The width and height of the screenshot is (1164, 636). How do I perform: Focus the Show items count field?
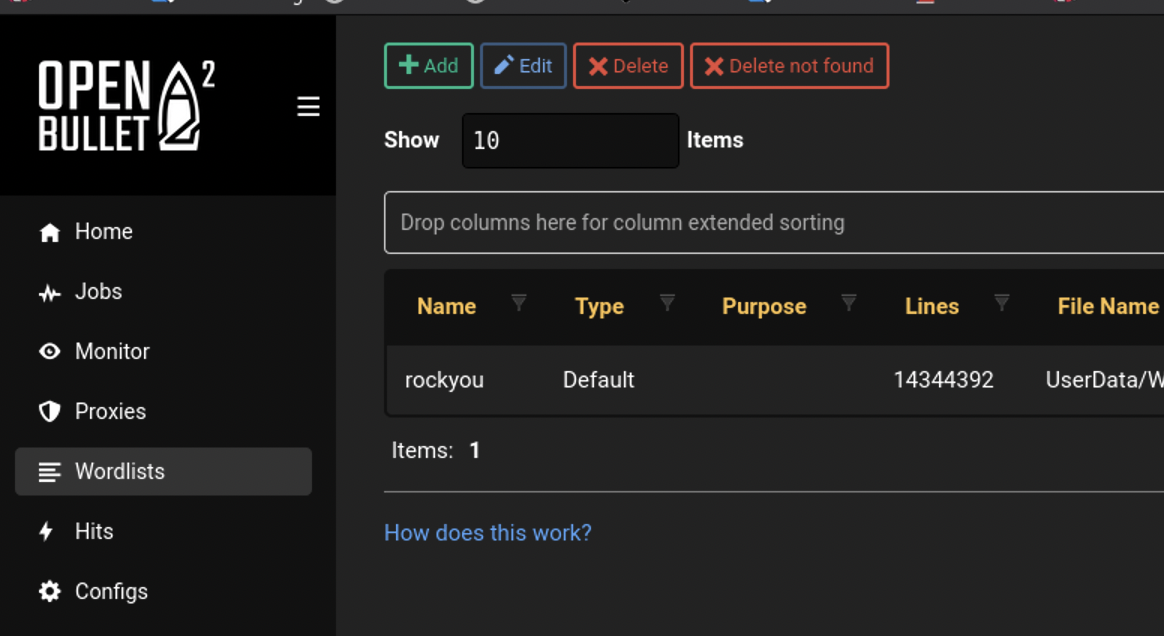pyautogui.click(x=570, y=141)
